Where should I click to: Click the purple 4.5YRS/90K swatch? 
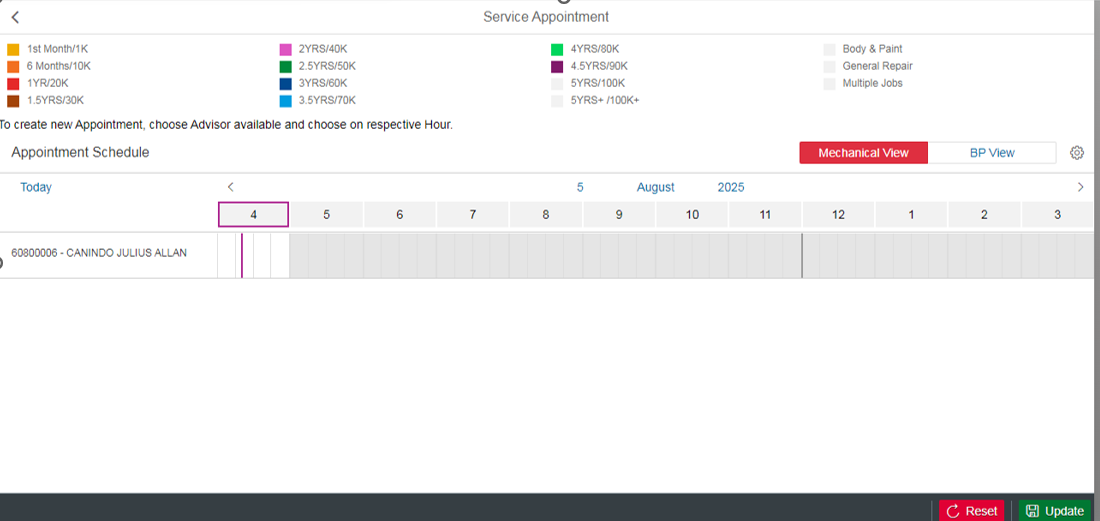click(557, 67)
